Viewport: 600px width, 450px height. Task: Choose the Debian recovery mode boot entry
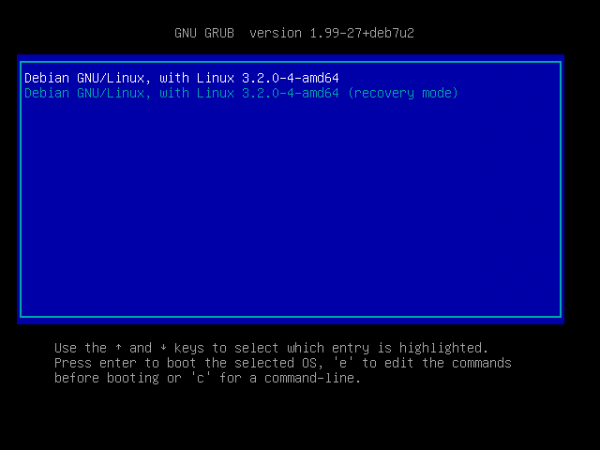(241, 93)
